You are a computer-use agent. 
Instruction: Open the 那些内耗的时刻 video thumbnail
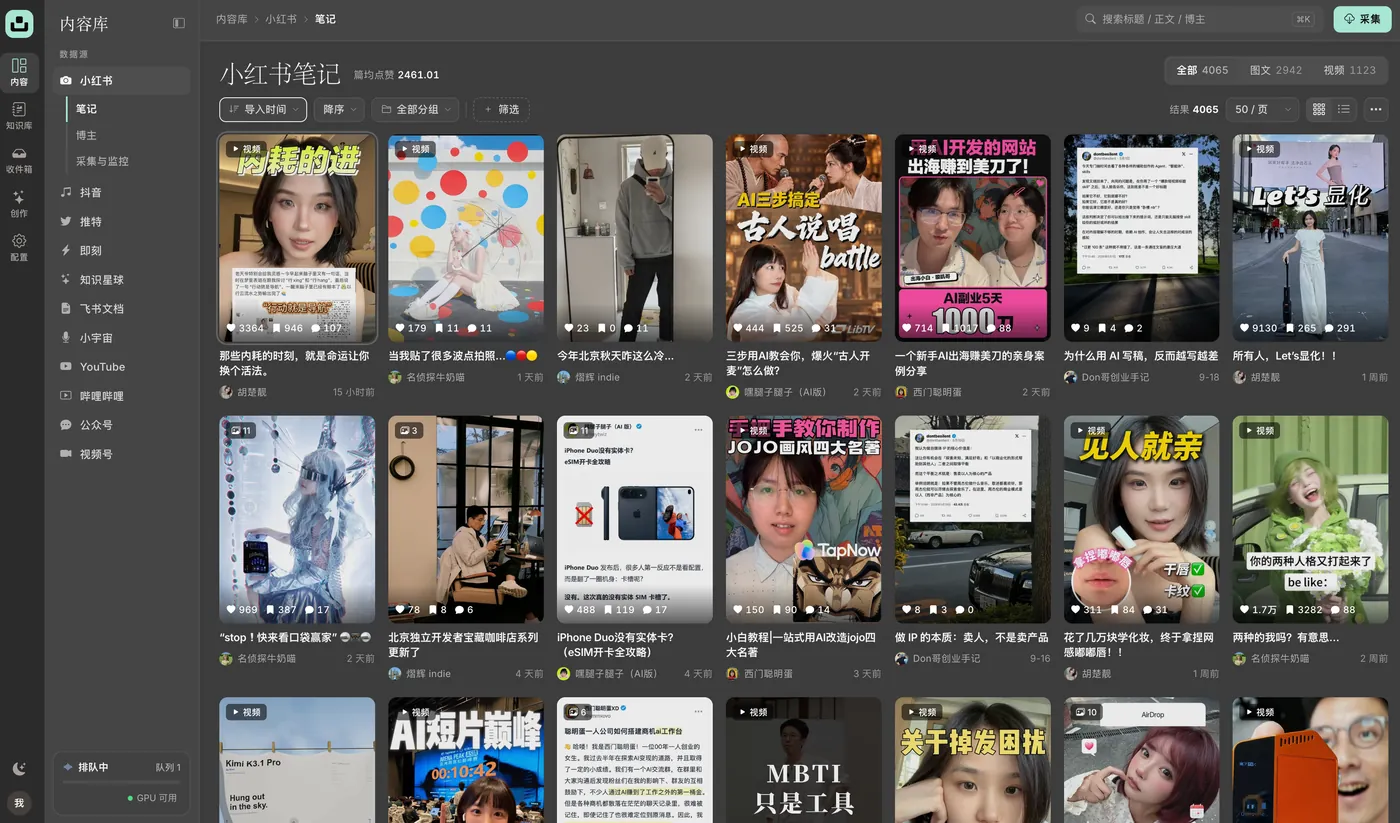297,238
